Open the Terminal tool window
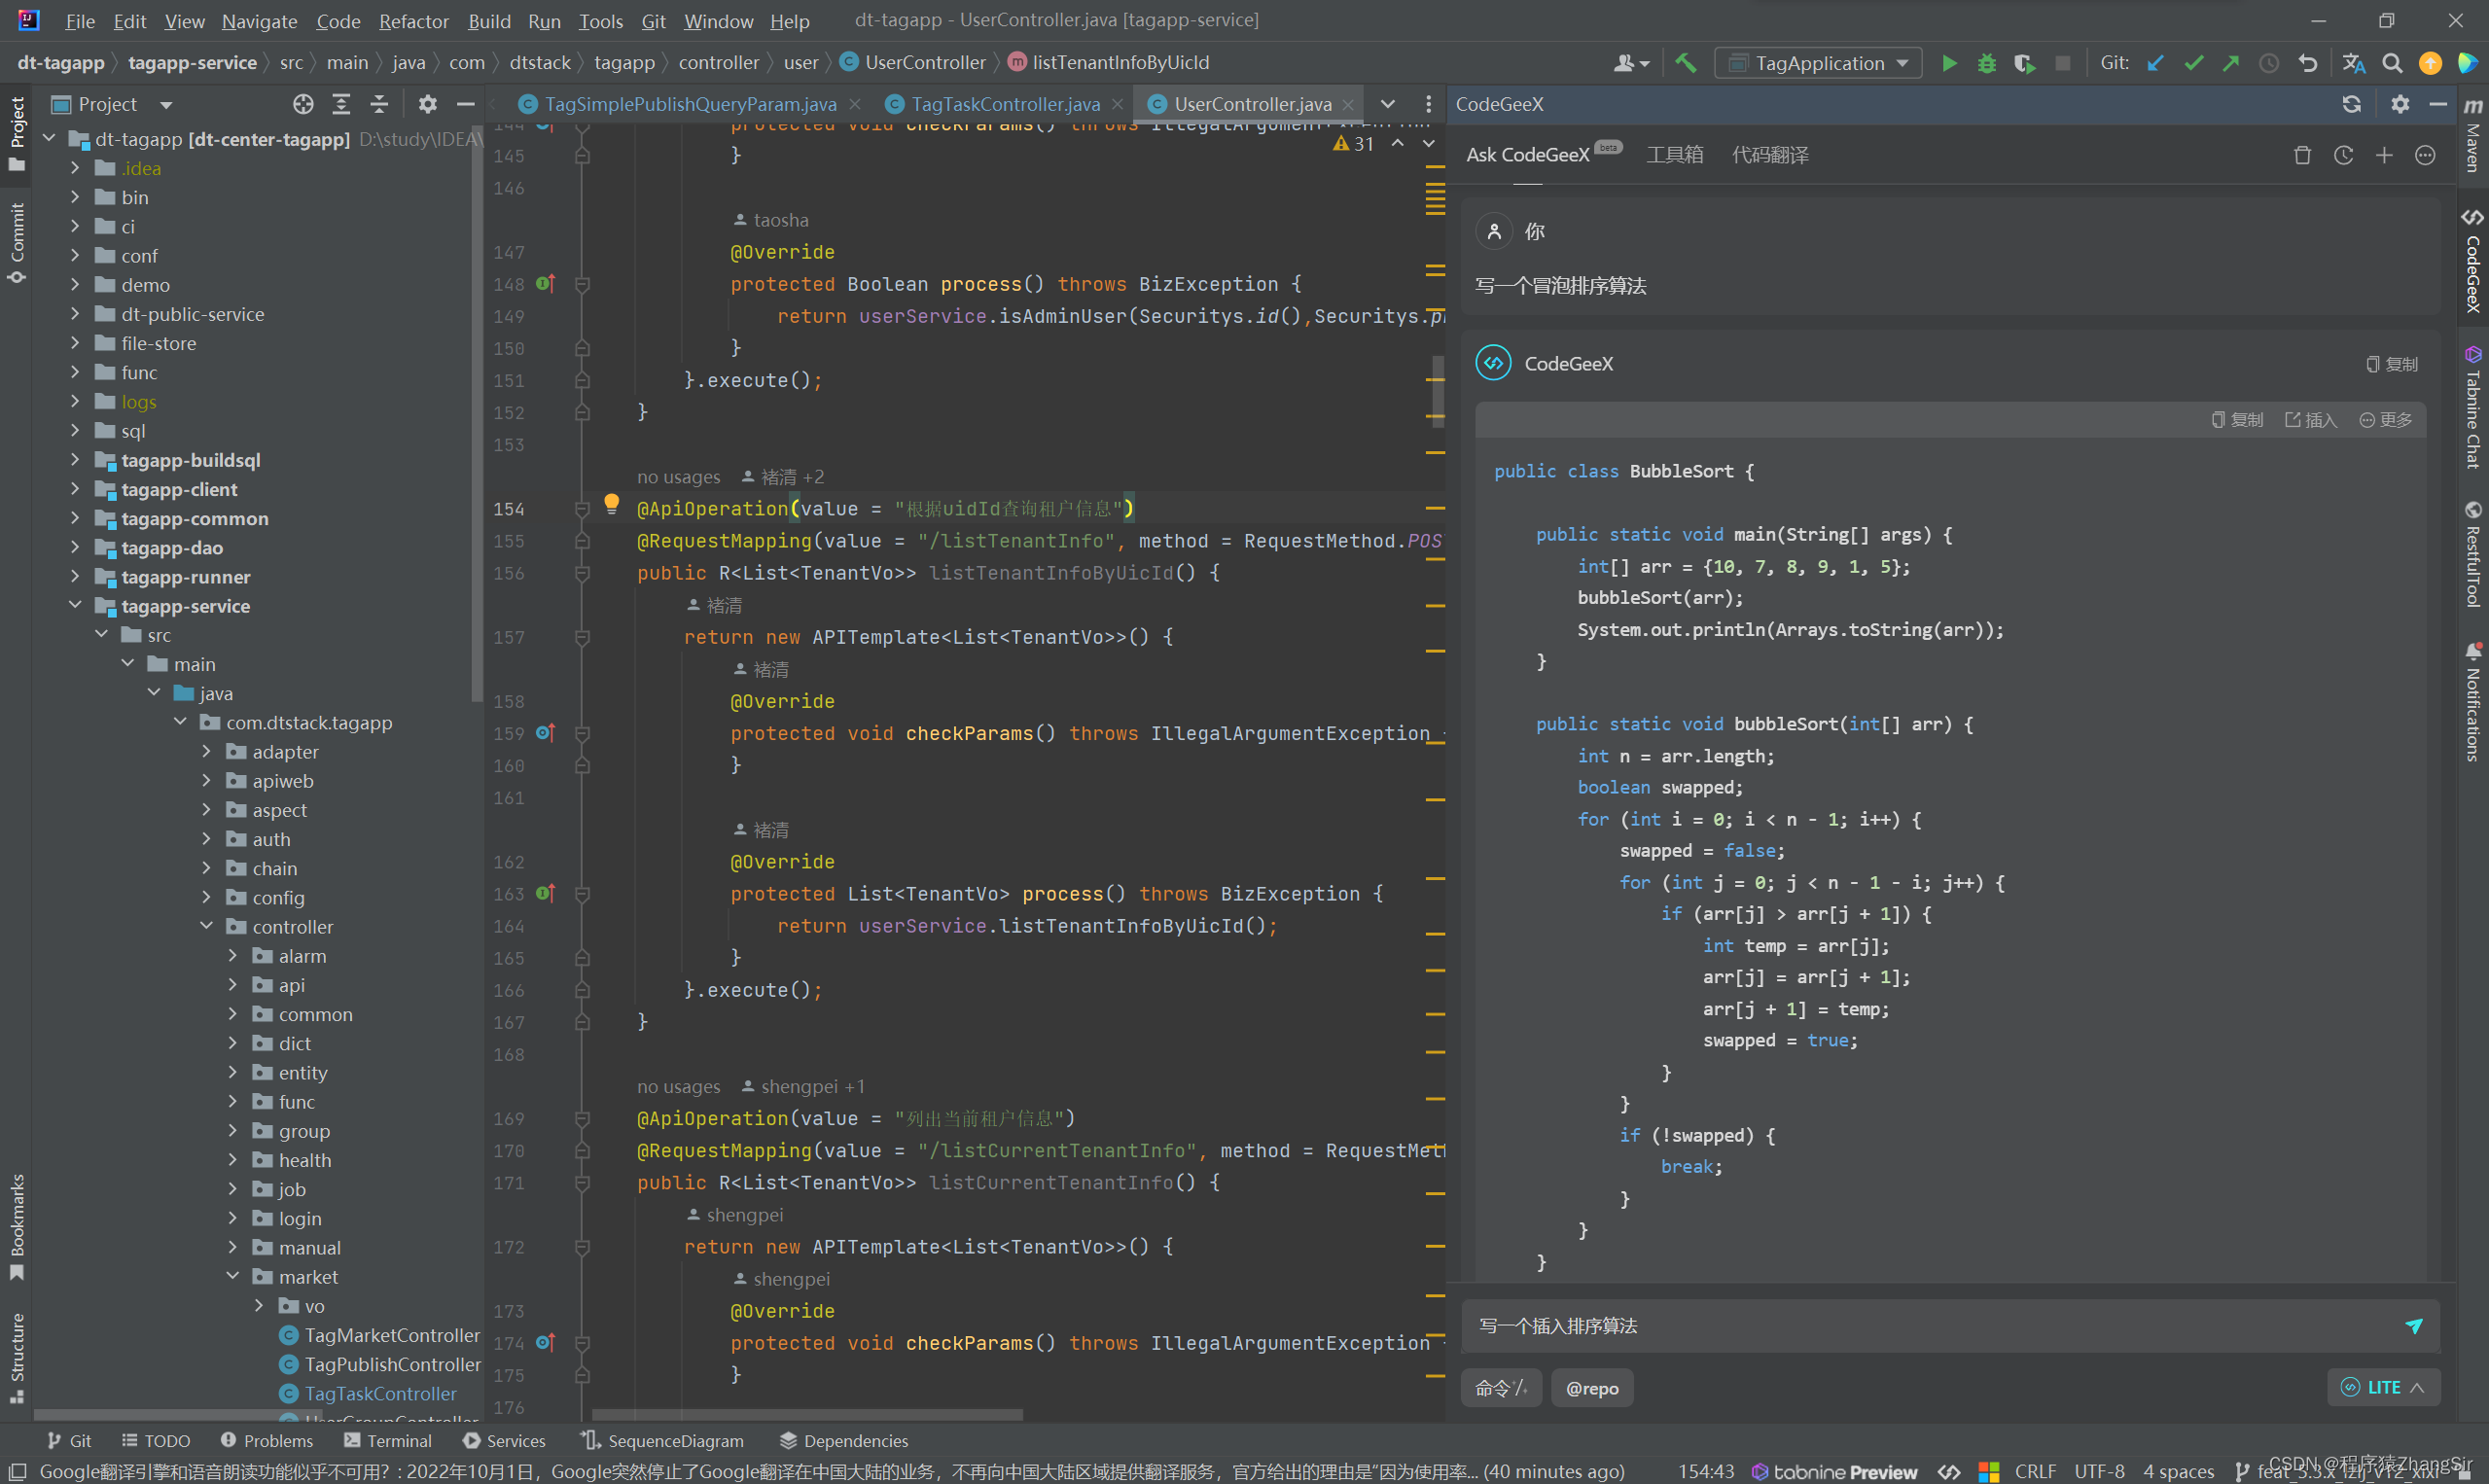The image size is (2489, 1484). 387,1441
